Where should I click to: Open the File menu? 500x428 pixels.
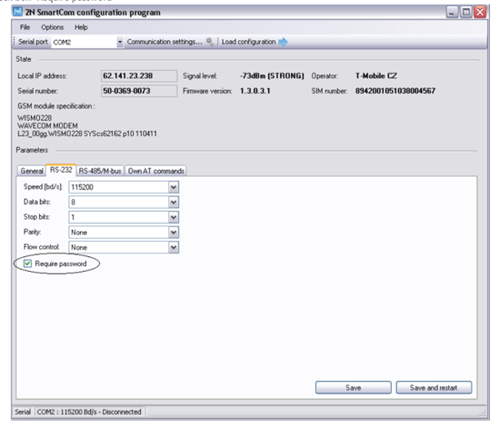25,27
